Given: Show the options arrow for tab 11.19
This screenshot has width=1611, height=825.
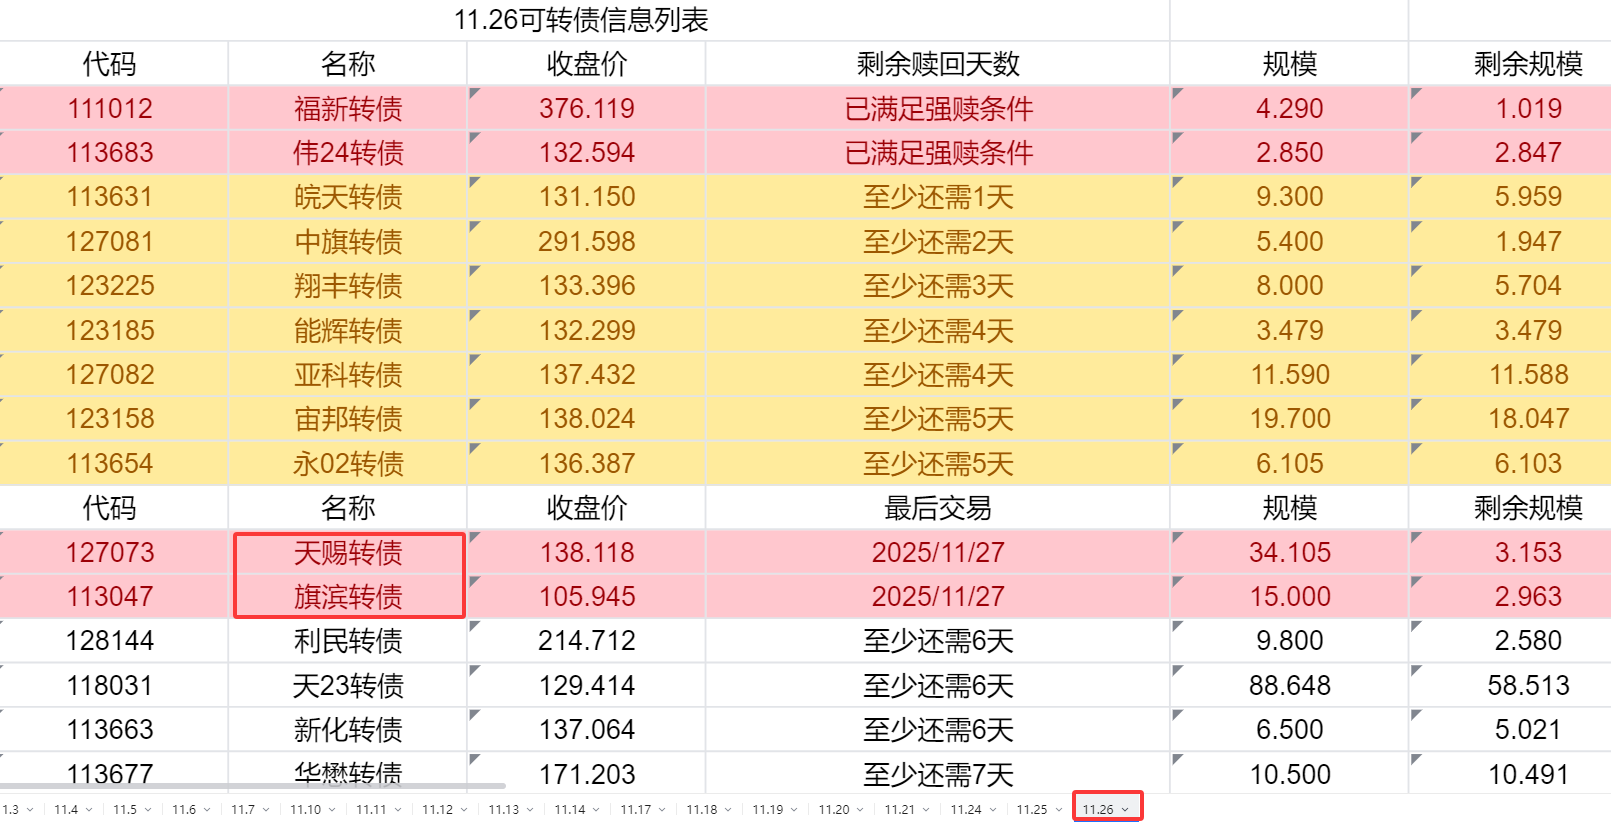Looking at the screenshot, I should (794, 810).
